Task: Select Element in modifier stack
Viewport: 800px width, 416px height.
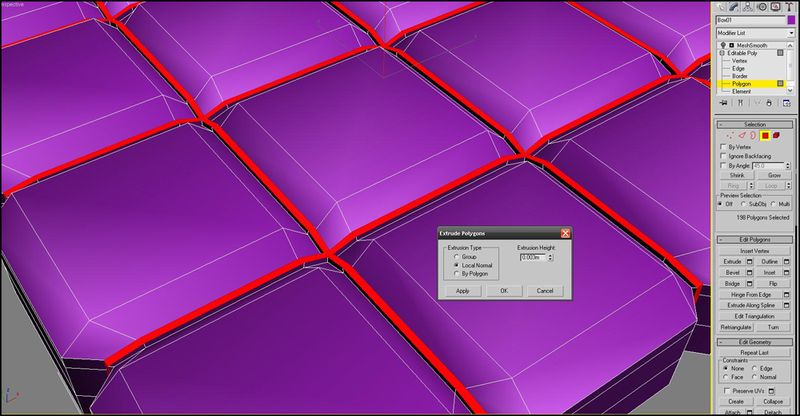Action: coord(741,91)
